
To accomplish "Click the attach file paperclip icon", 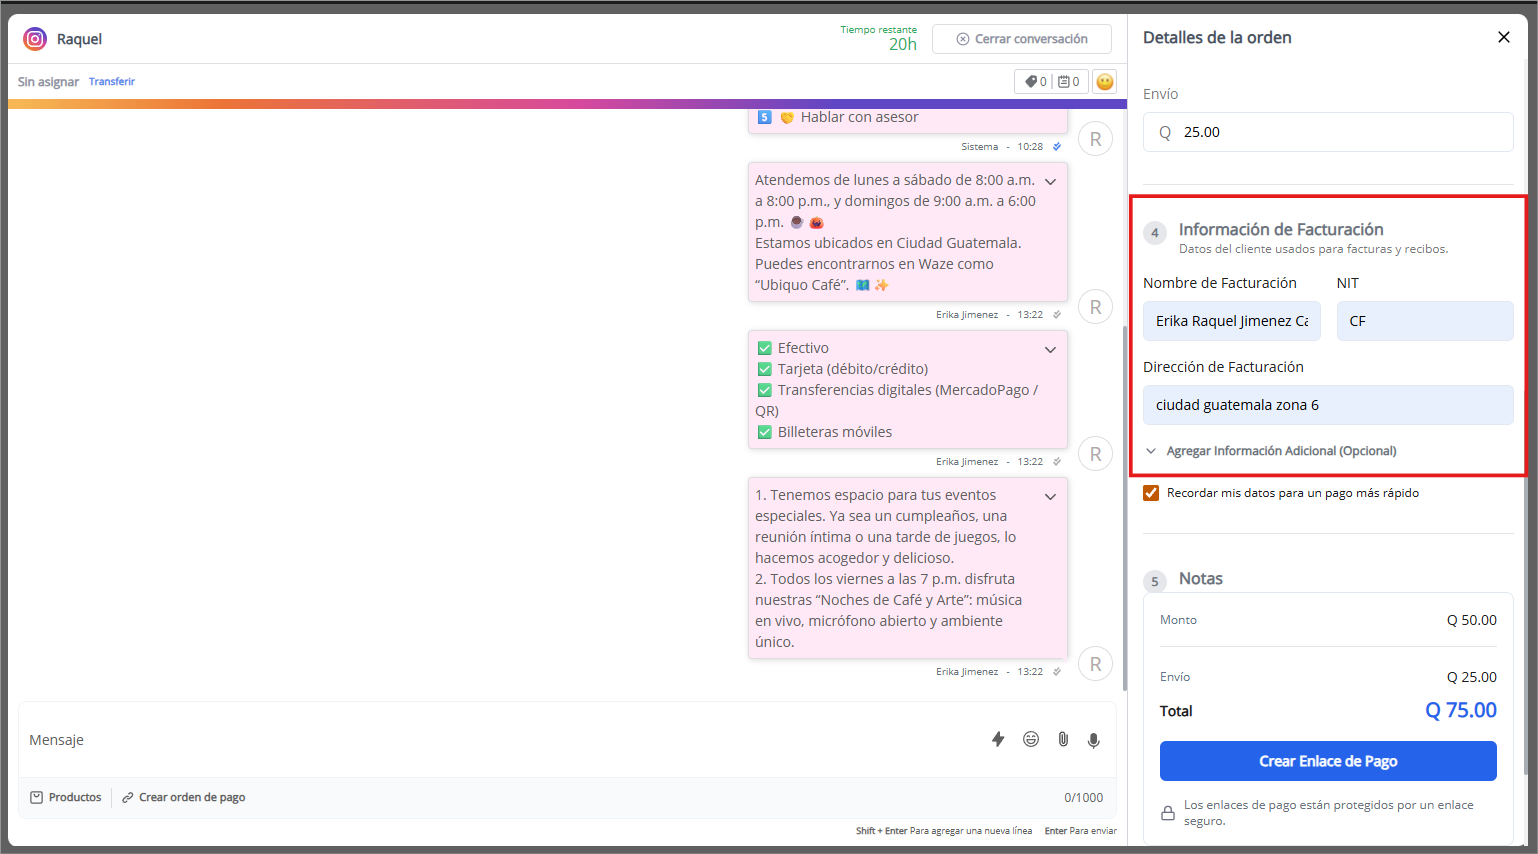I will coord(1063,739).
